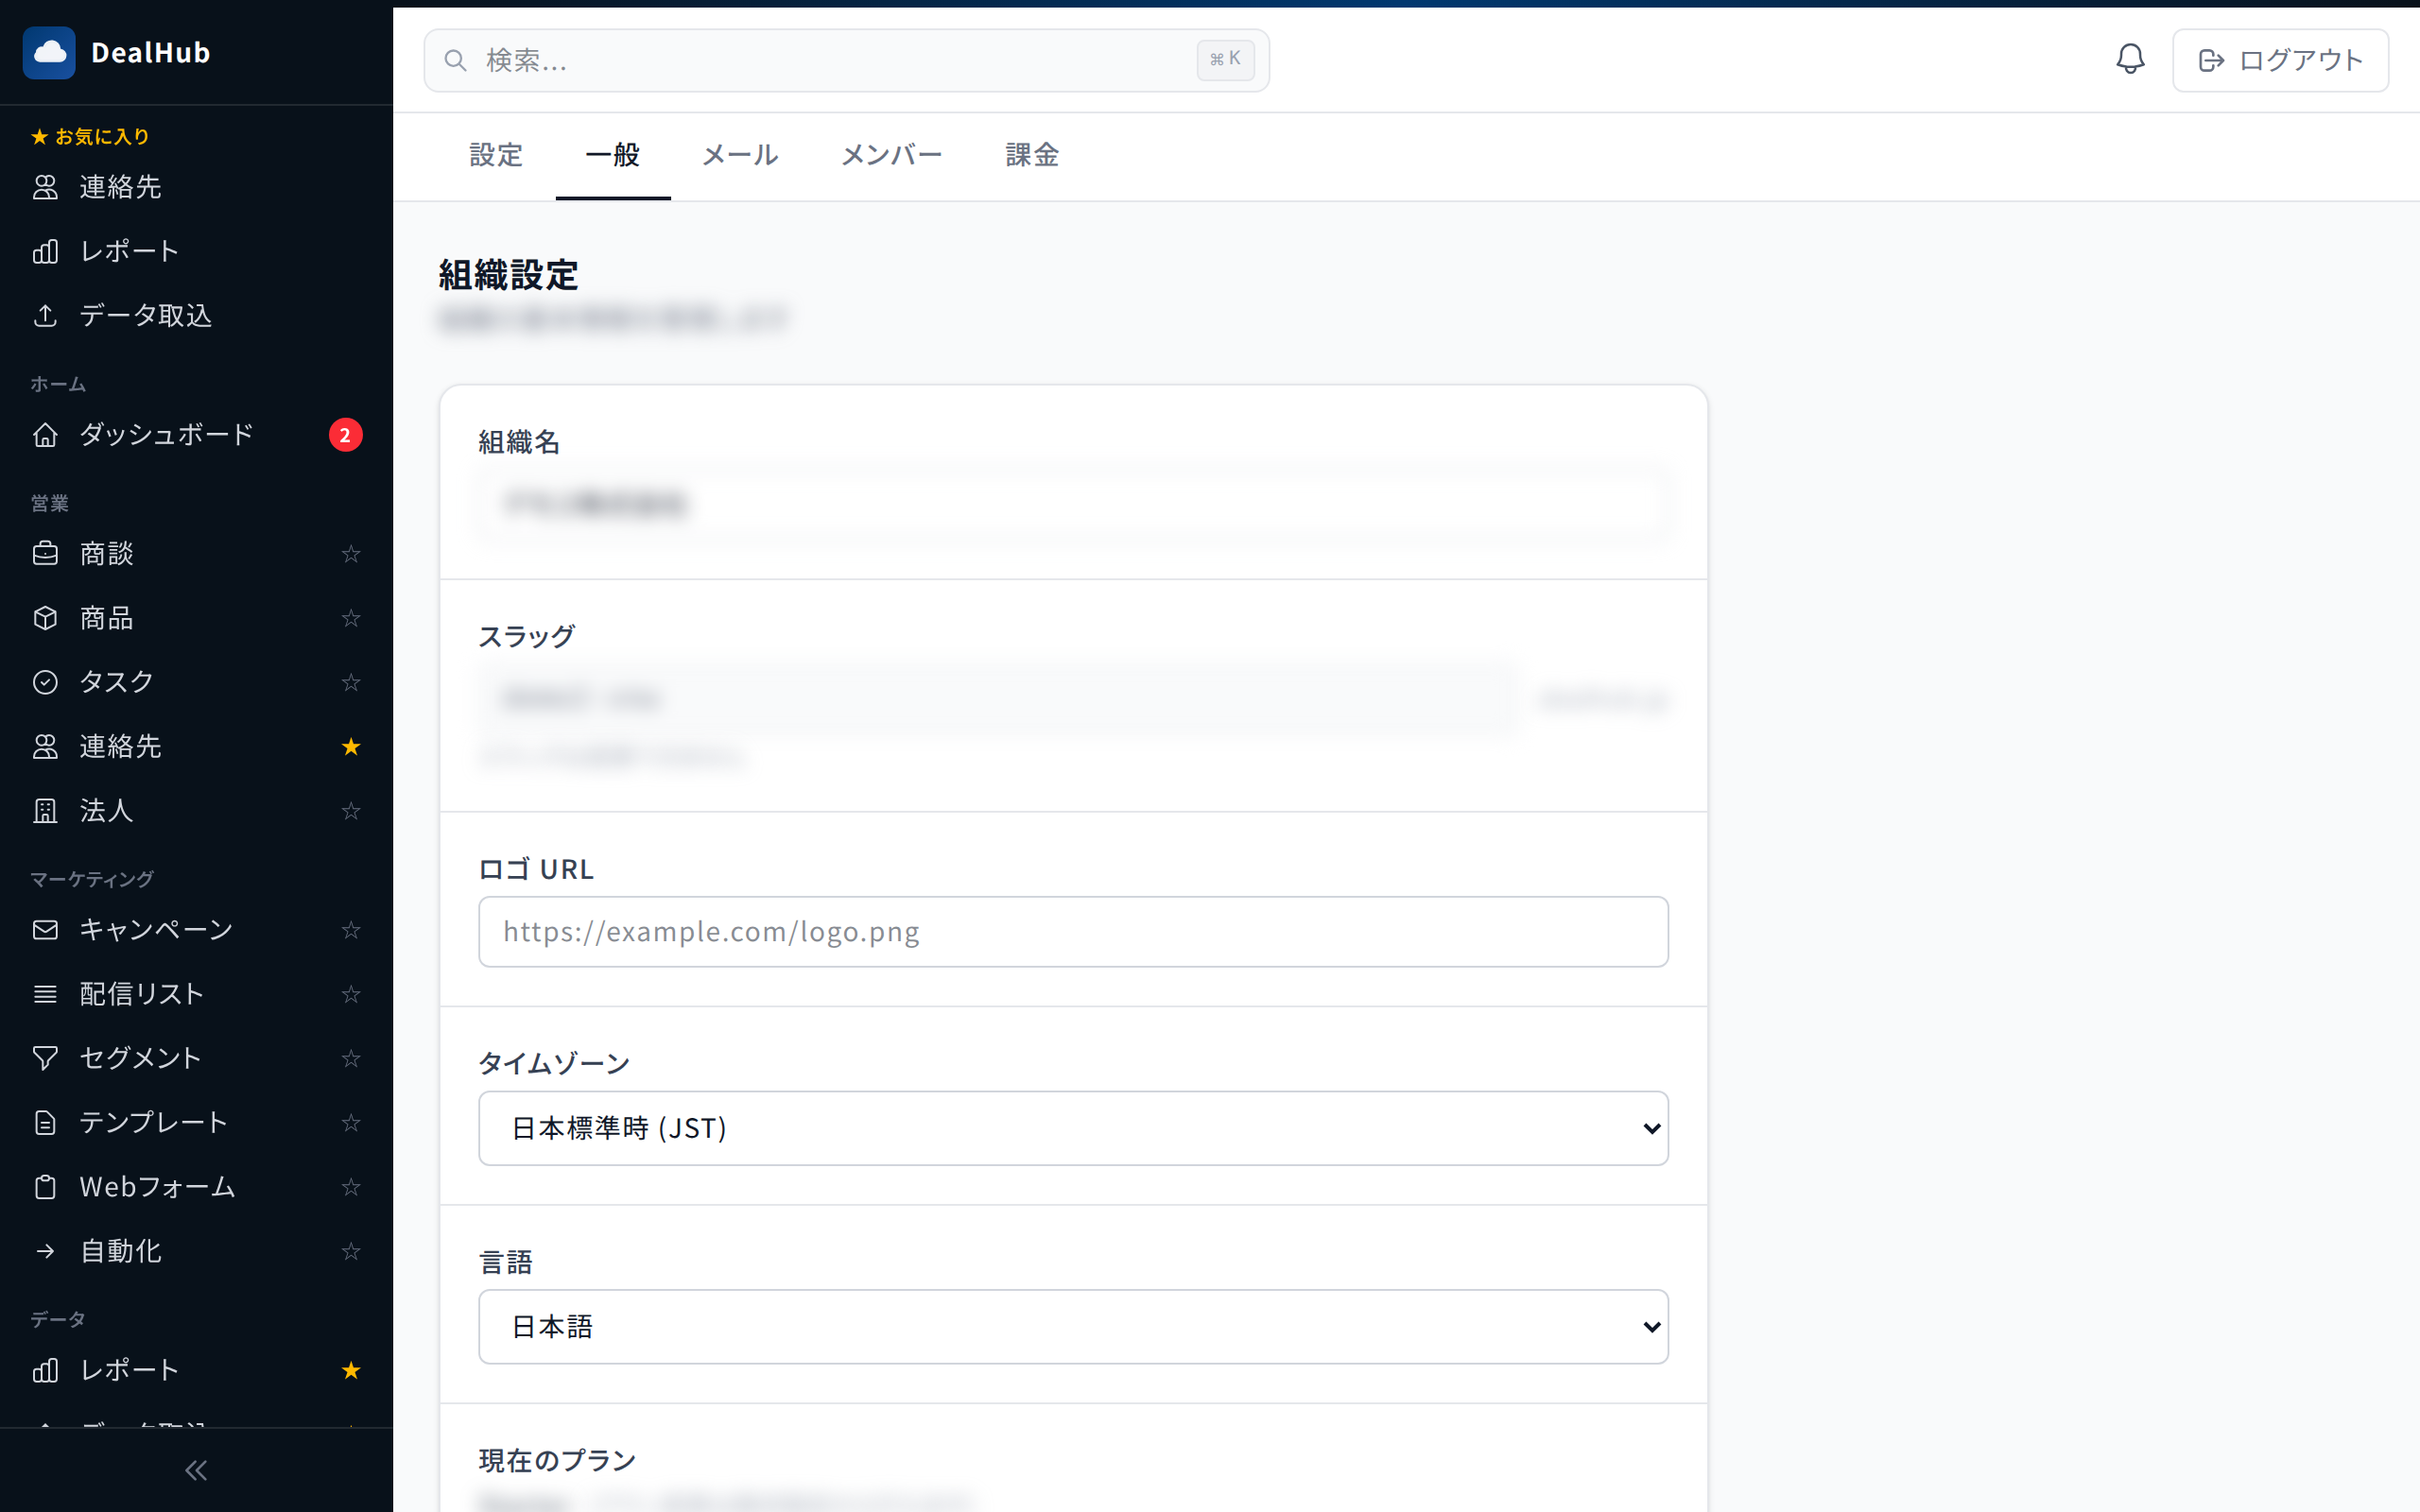Open ダッシュボード via its home icon

pos(45,435)
